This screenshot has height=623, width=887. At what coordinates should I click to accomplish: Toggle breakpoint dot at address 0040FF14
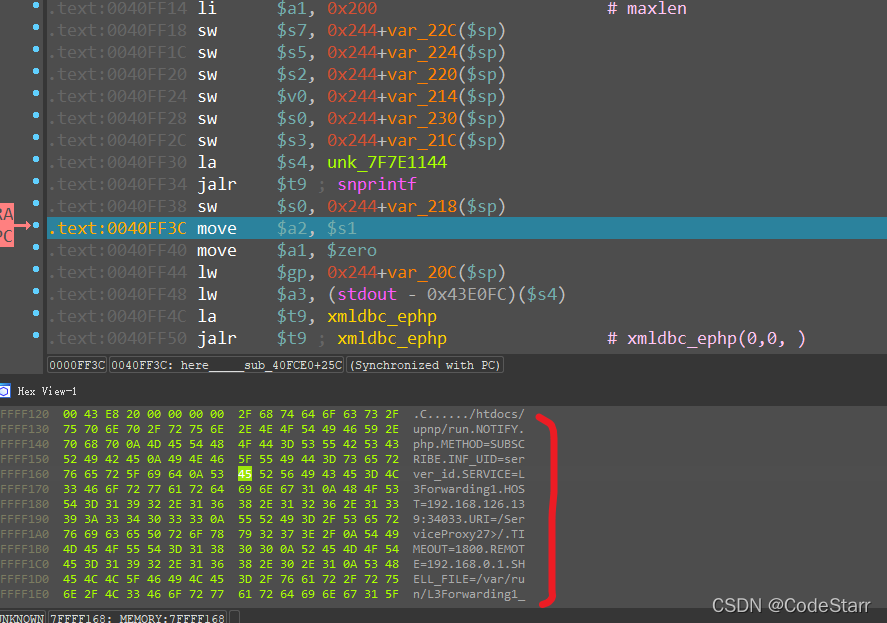tap(36, 6)
